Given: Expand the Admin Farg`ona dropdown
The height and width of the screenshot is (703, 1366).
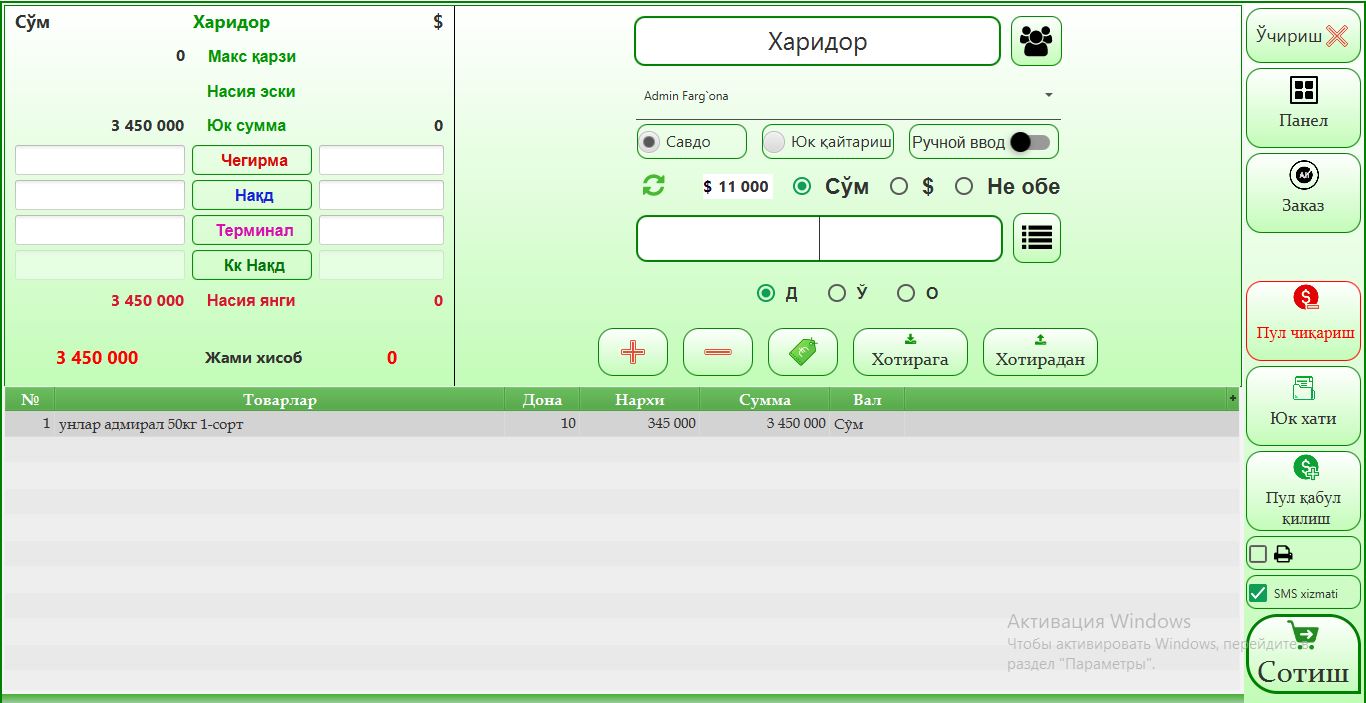Looking at the screenshot, I should [x=1048, y=96].
